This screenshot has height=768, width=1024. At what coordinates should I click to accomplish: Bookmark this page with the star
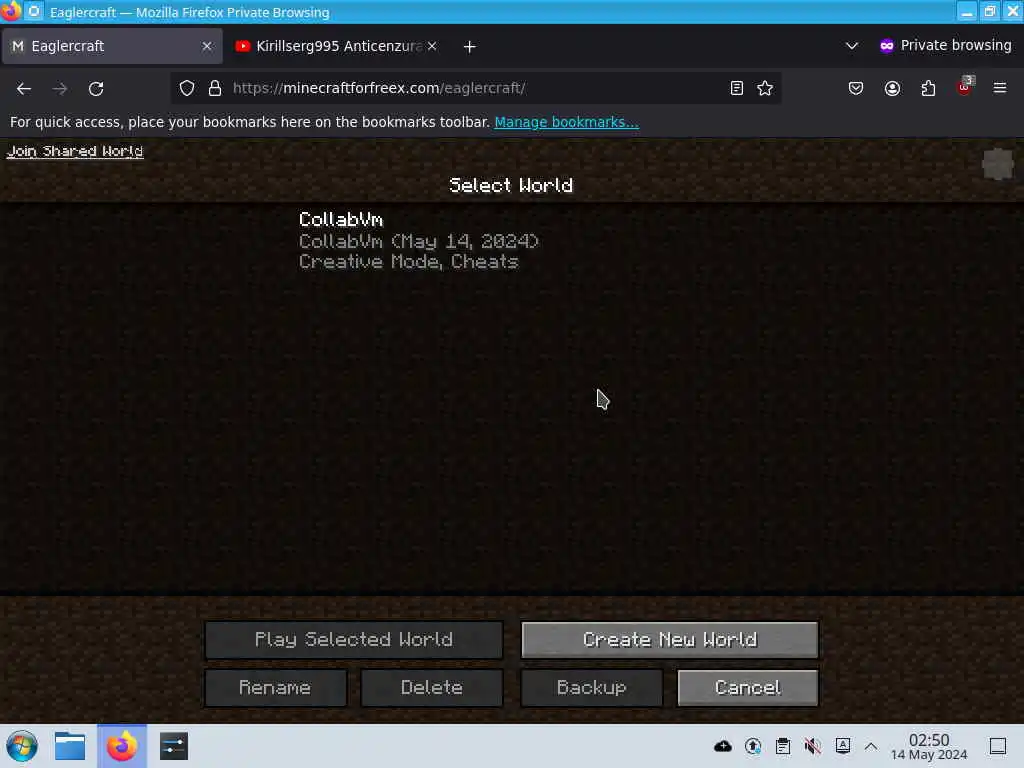(765, 88)
